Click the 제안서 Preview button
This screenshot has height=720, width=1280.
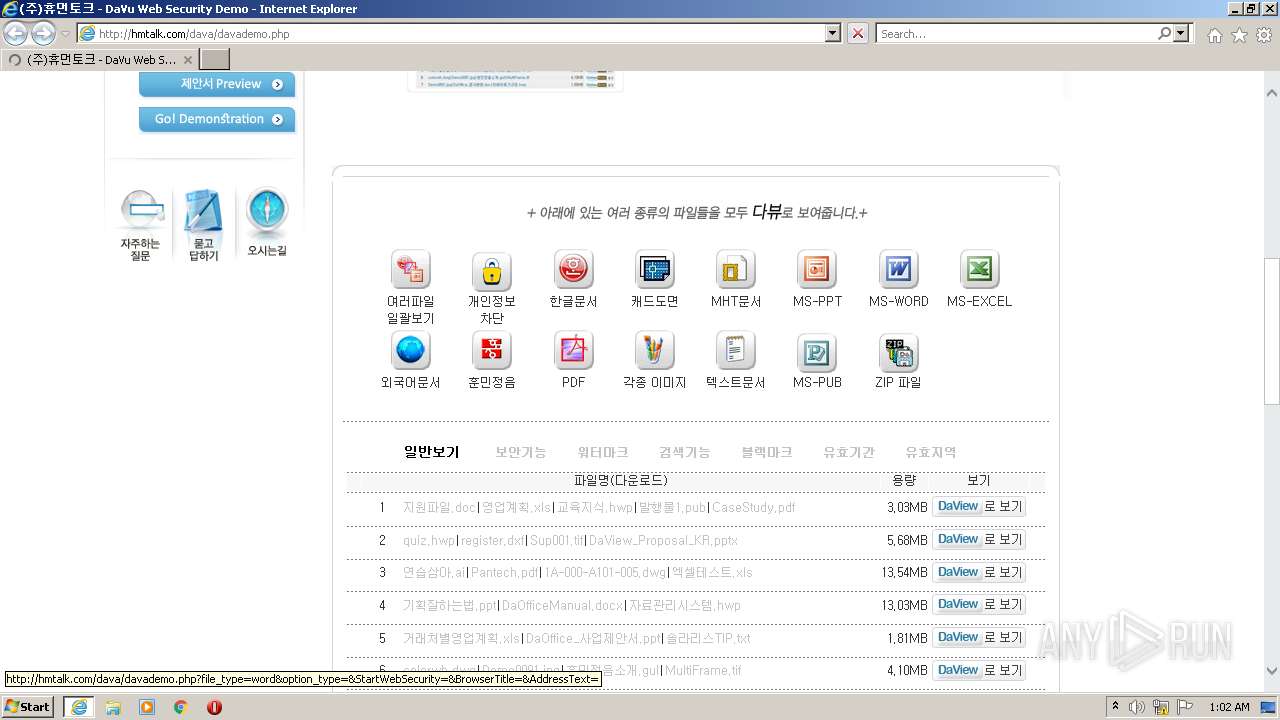[x=217, y=84]
